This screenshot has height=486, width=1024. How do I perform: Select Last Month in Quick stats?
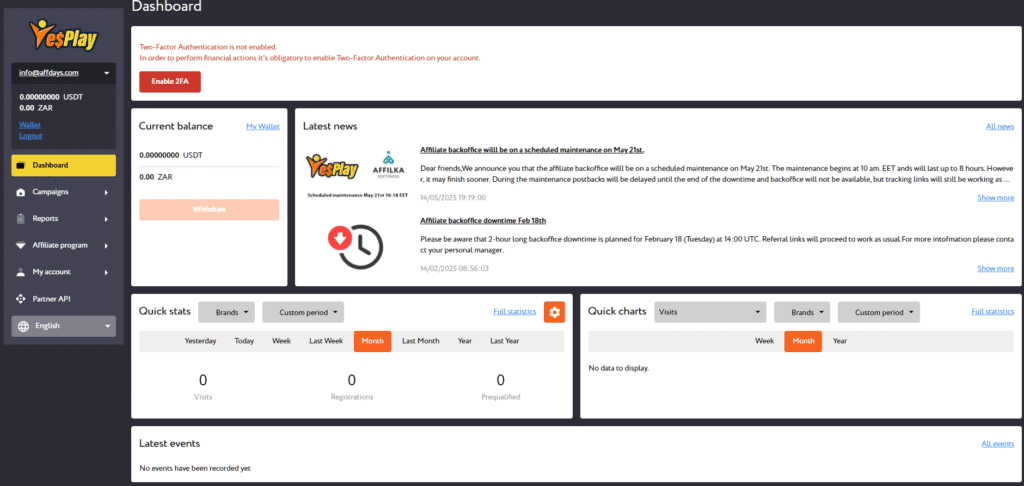tap(421, 341)
